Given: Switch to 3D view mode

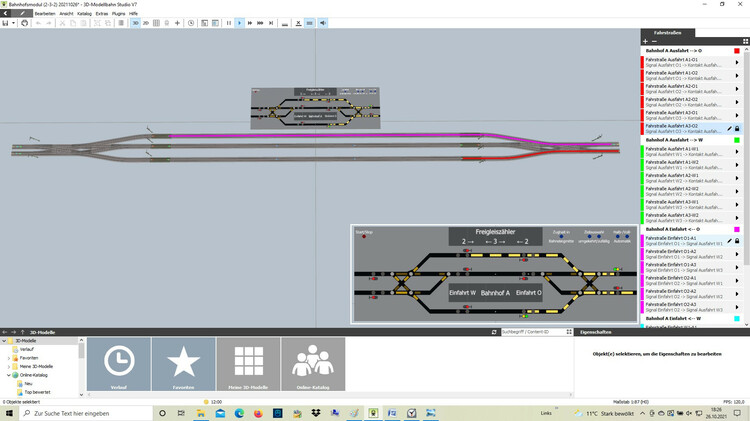Looking at the screenshot, I should 135,22.
